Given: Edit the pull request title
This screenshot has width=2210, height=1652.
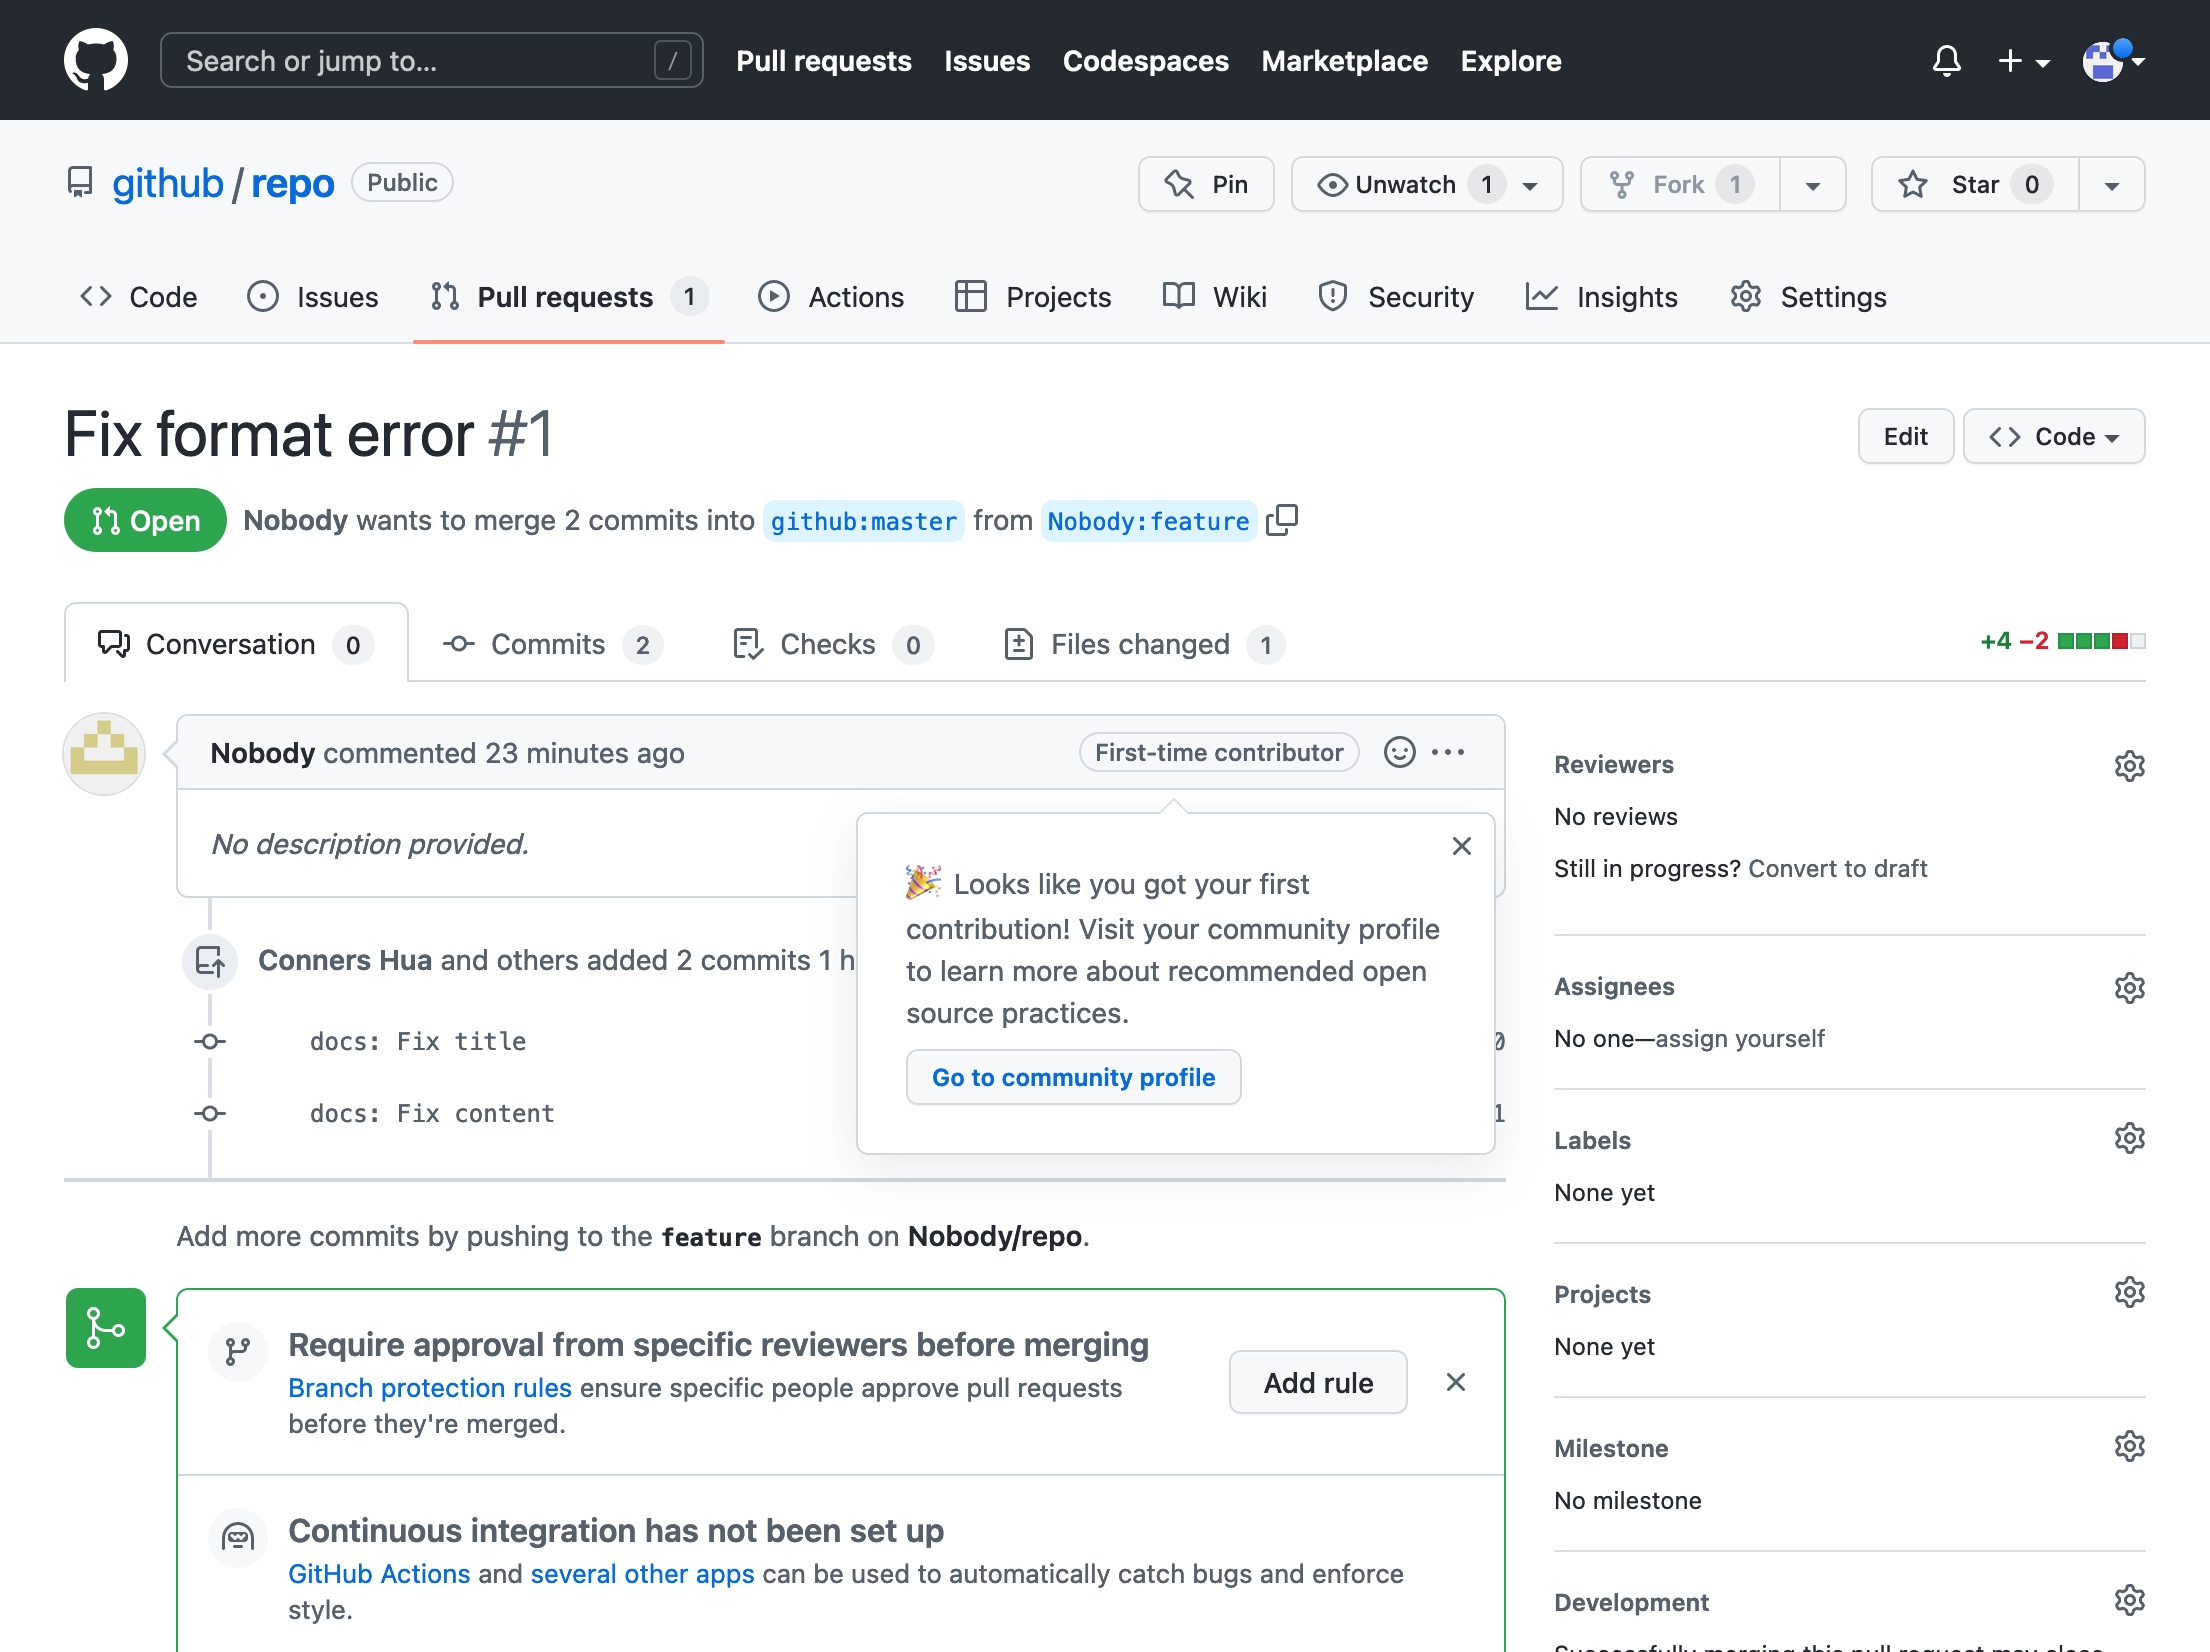Looking at the screenshot, I should click(1905, 436).
